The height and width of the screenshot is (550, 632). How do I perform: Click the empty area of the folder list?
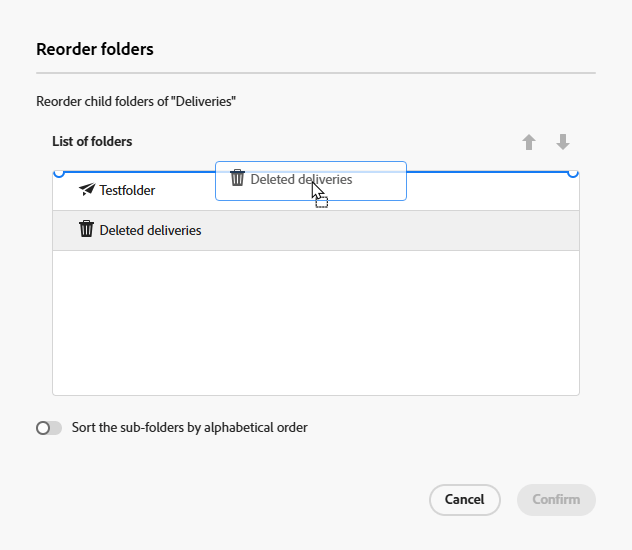(x=315, y=322)
